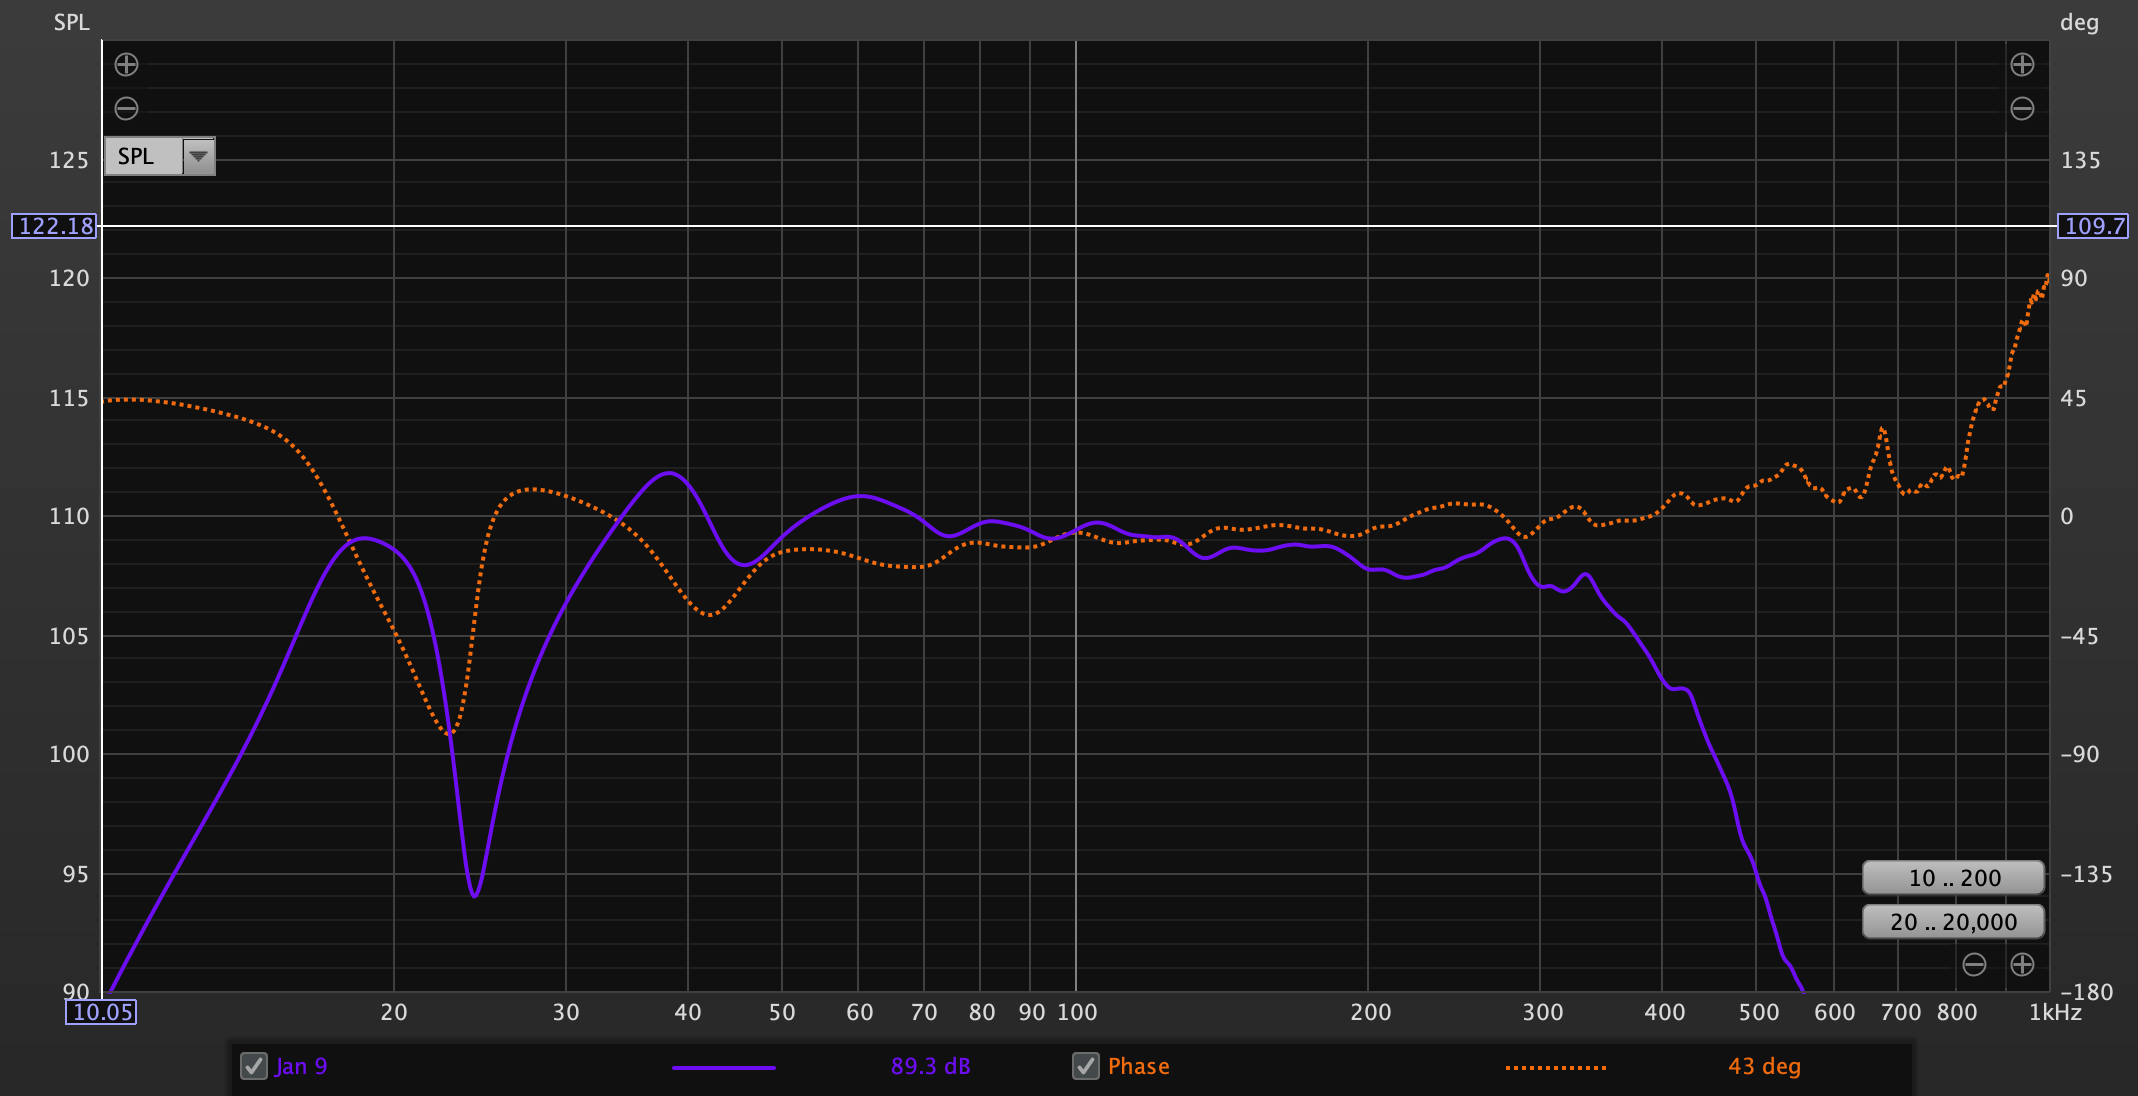2138x1096 pixels.
Task: Click the 10.05 frequency start field
Action: pos(102,1012)
